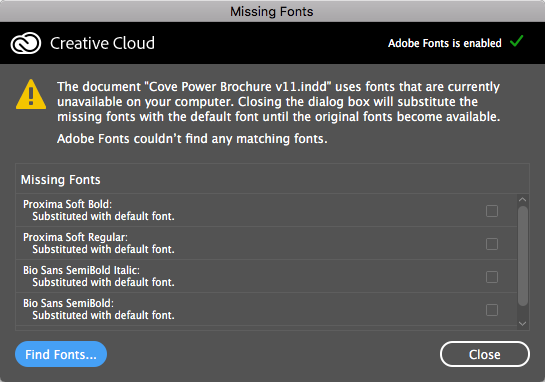Click the yellow warning triangle icon
The width and height of the screenshot is (545, 382).
(x=31, y=95)
